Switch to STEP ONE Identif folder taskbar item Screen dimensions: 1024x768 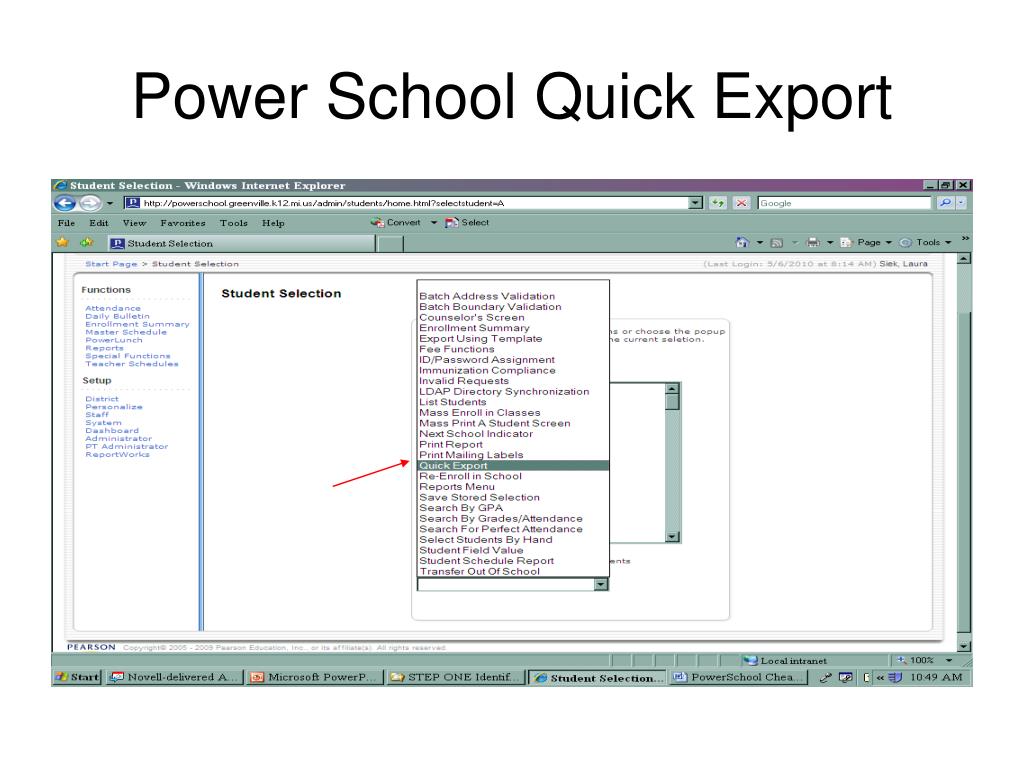456,678
